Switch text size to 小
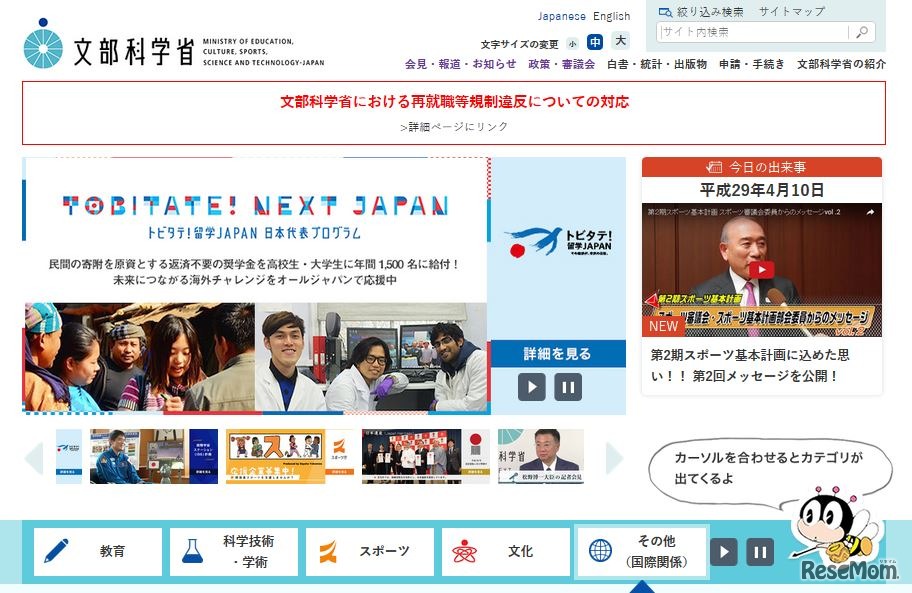912x593 pixels. pyautogui.click(x=572, y=43)
